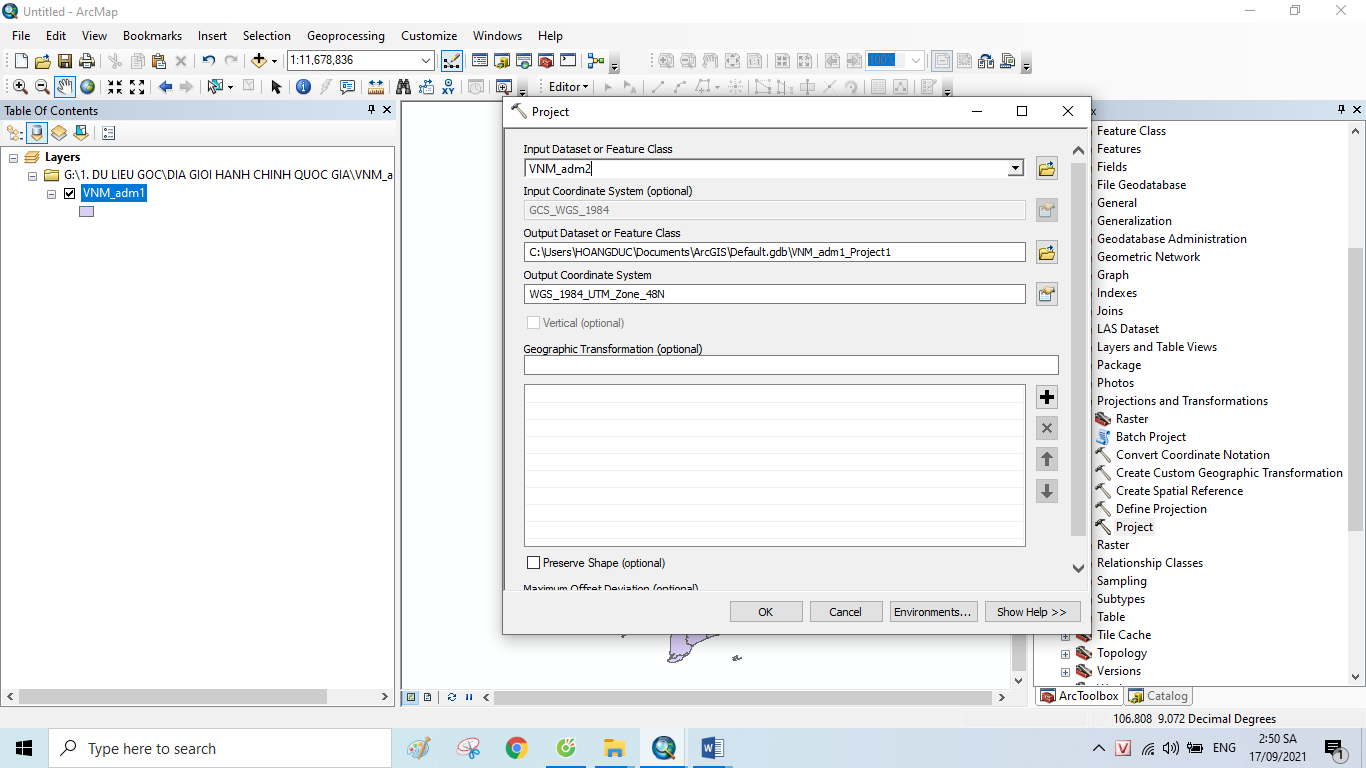Switch to the Catalog tab

pyautogui.click(x=1158, y=696)
